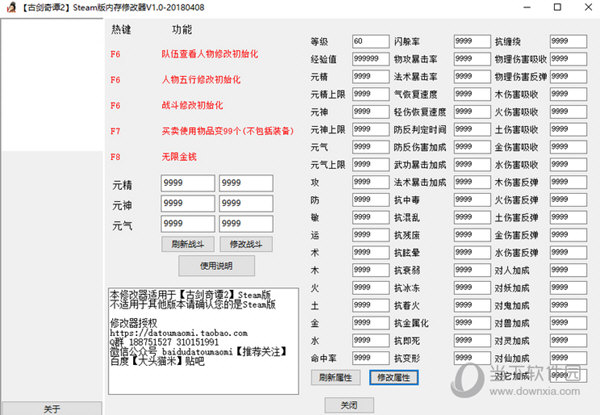
Task: Select the 土 element value field
Action: 370,305
